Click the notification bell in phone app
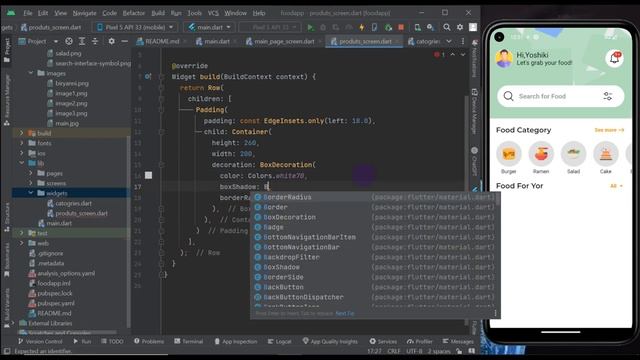Screen dimensions: 640x360 pos(614,59)
